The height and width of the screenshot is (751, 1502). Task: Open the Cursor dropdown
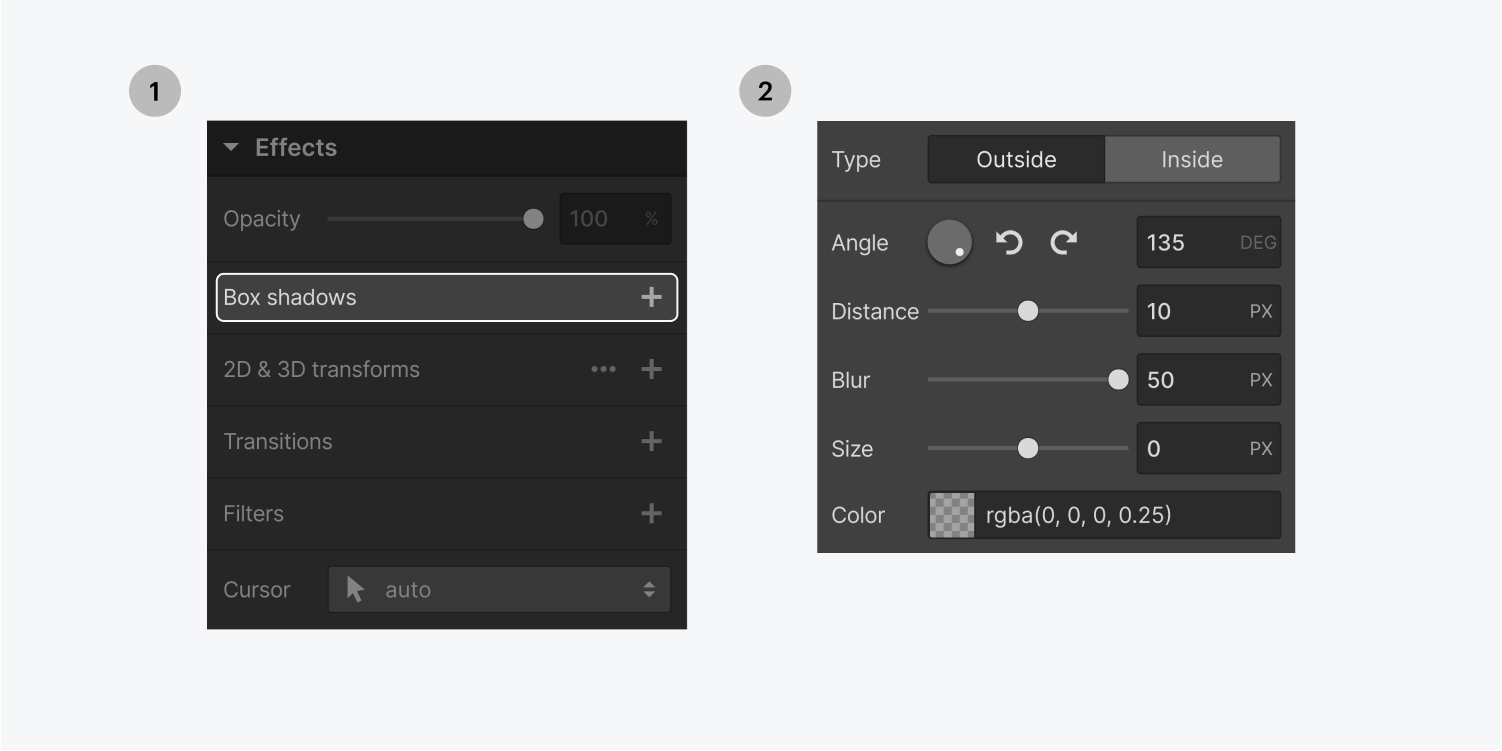tap(498, 589)
